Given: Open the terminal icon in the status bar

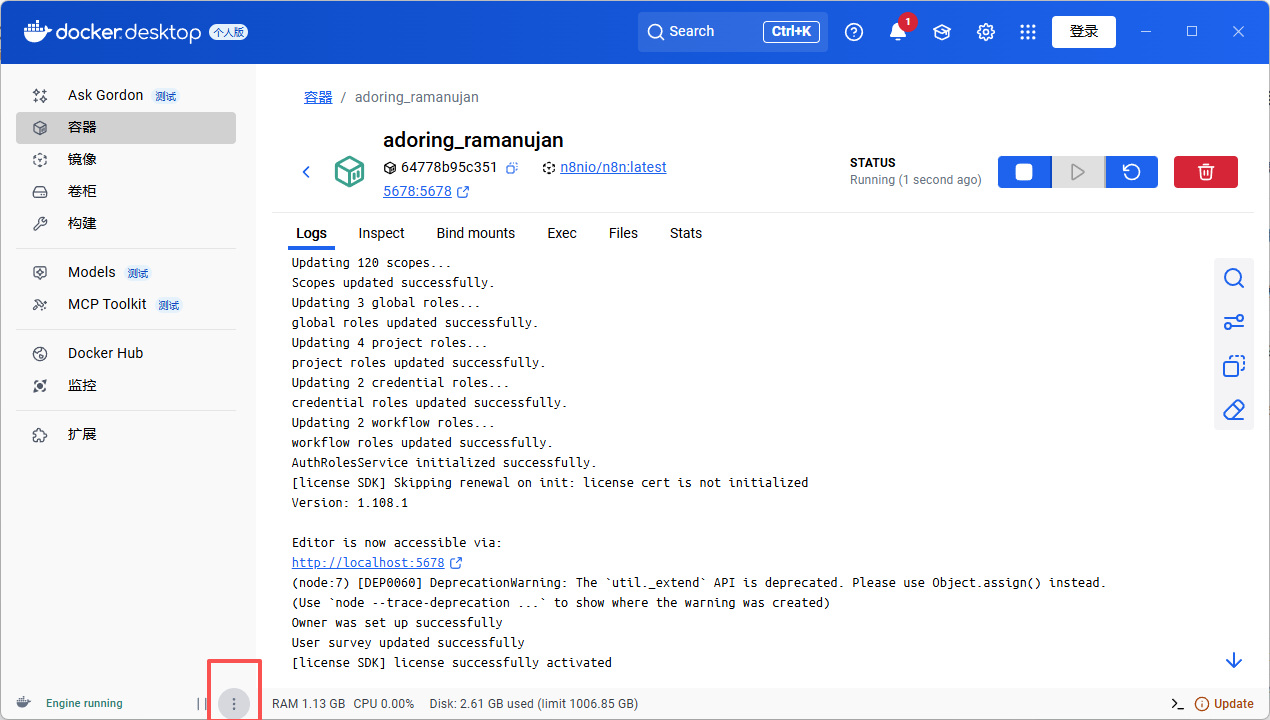Looking at the screenshot, I should [1178, 704].
